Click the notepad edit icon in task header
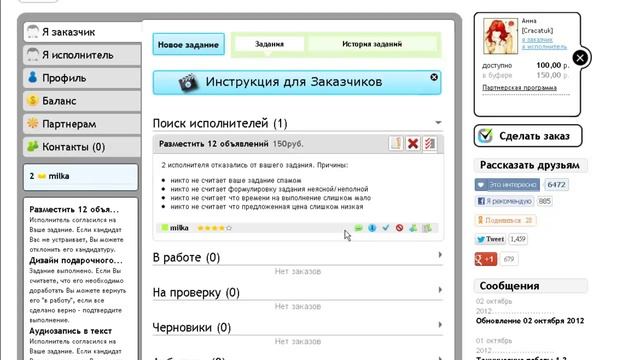 point(396,143)
